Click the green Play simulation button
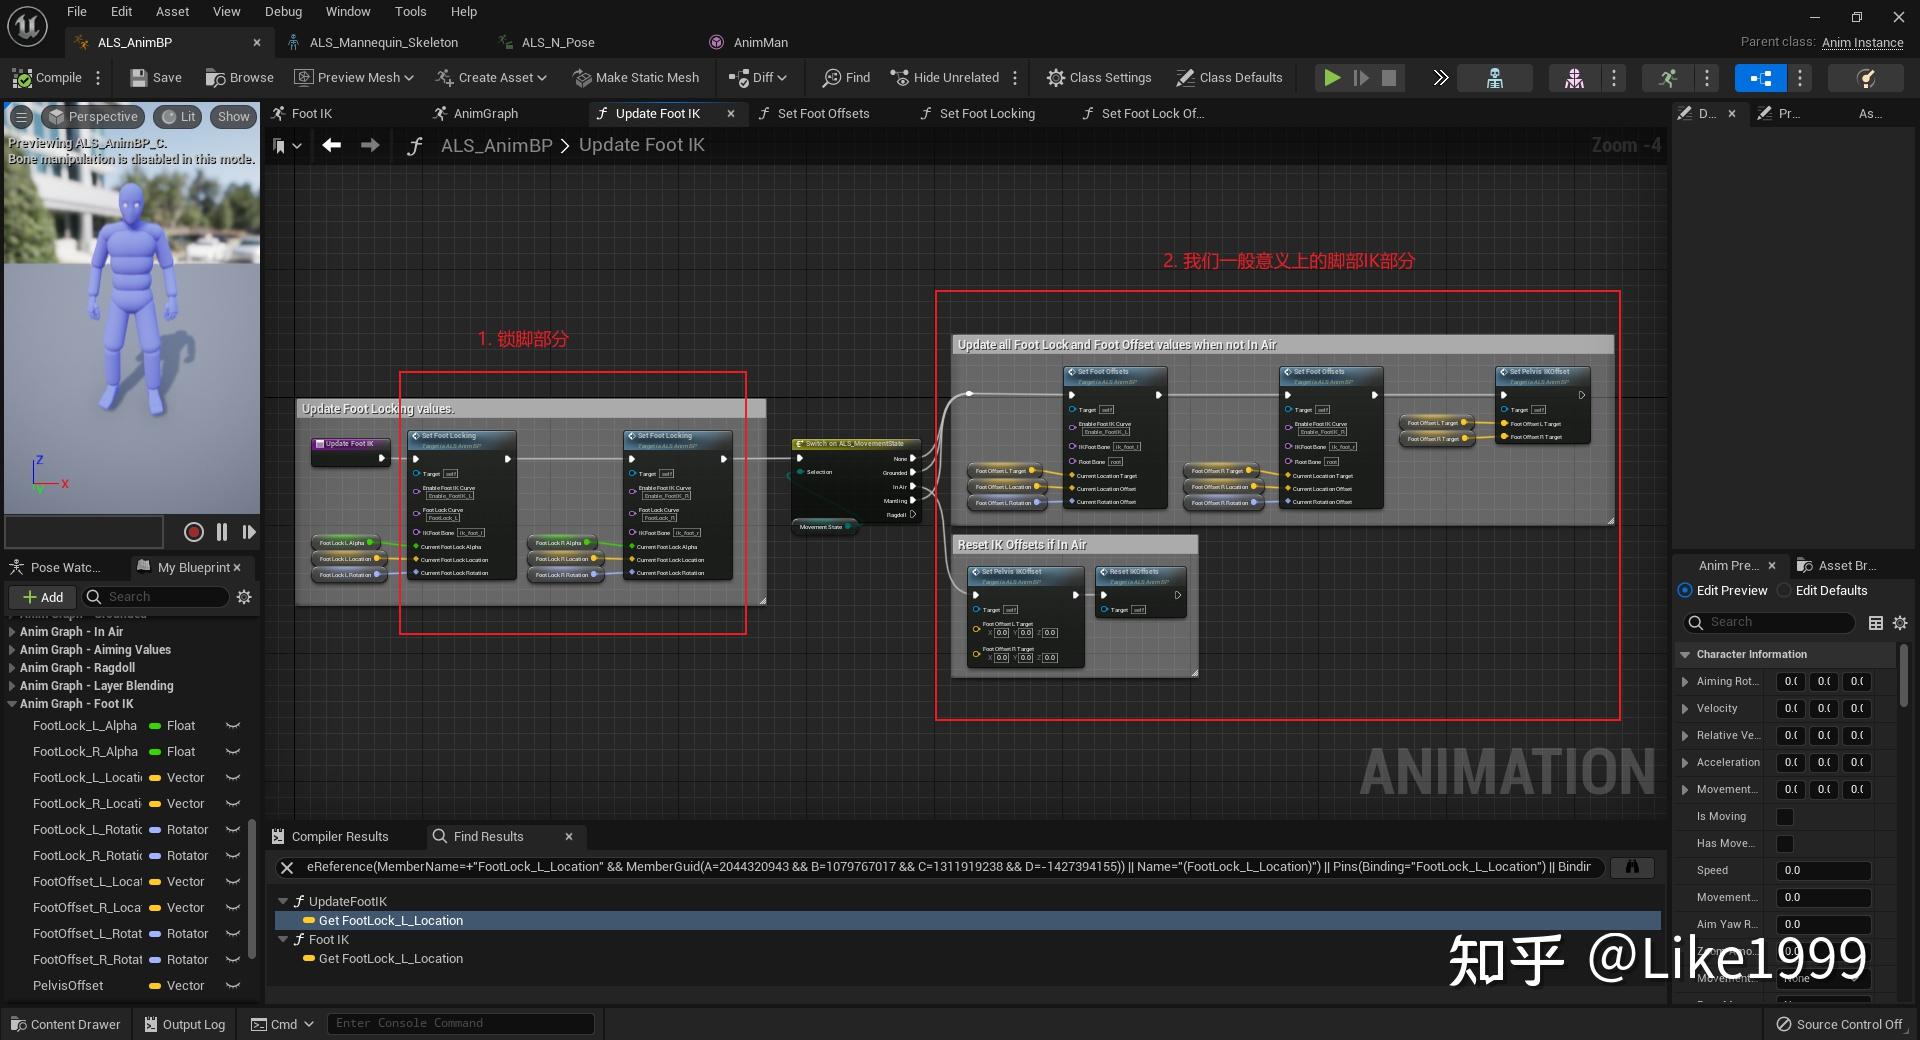Screen dimensions: 1920x1040 tap(1331, 78)
